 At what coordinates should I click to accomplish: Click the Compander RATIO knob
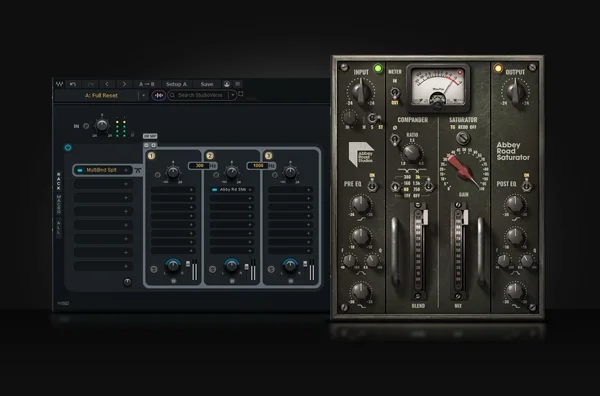click(412, 154)
